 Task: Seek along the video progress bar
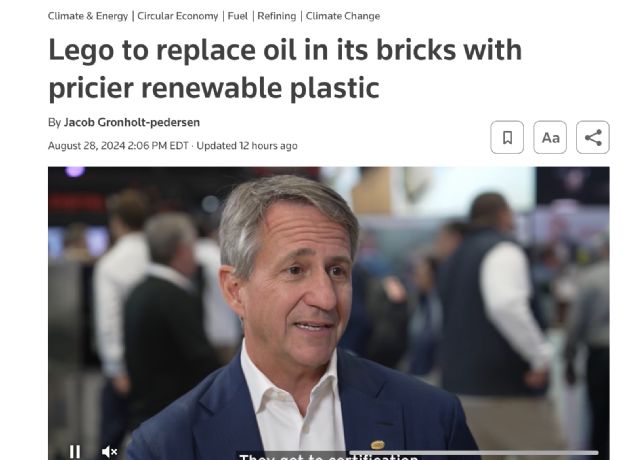pyautogui.click(x=474, y=452)
